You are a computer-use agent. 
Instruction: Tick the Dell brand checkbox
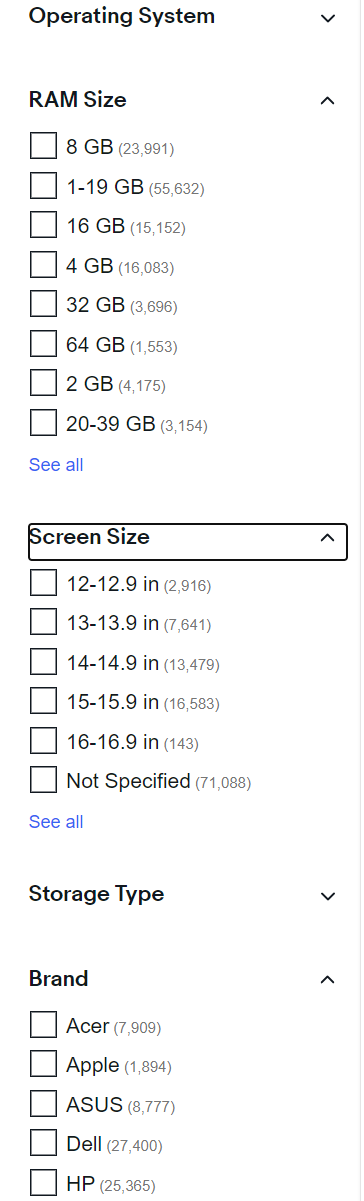coord(43,1144)
